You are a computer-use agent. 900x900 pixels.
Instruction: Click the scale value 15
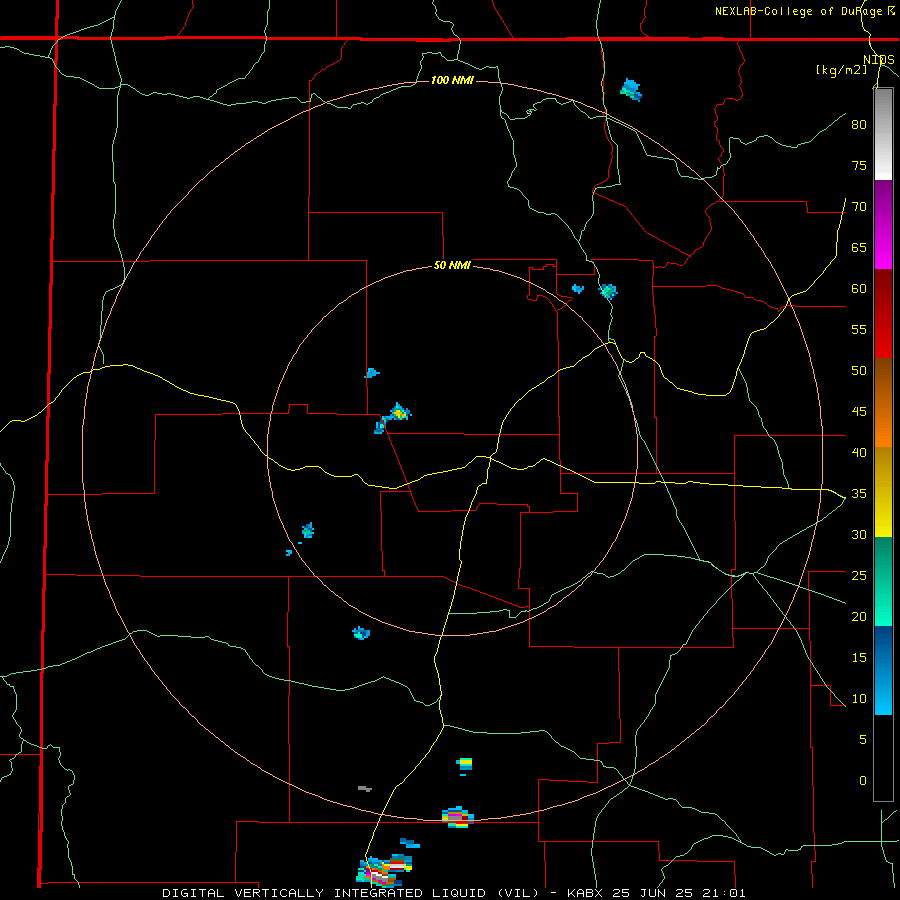point(859,658)
